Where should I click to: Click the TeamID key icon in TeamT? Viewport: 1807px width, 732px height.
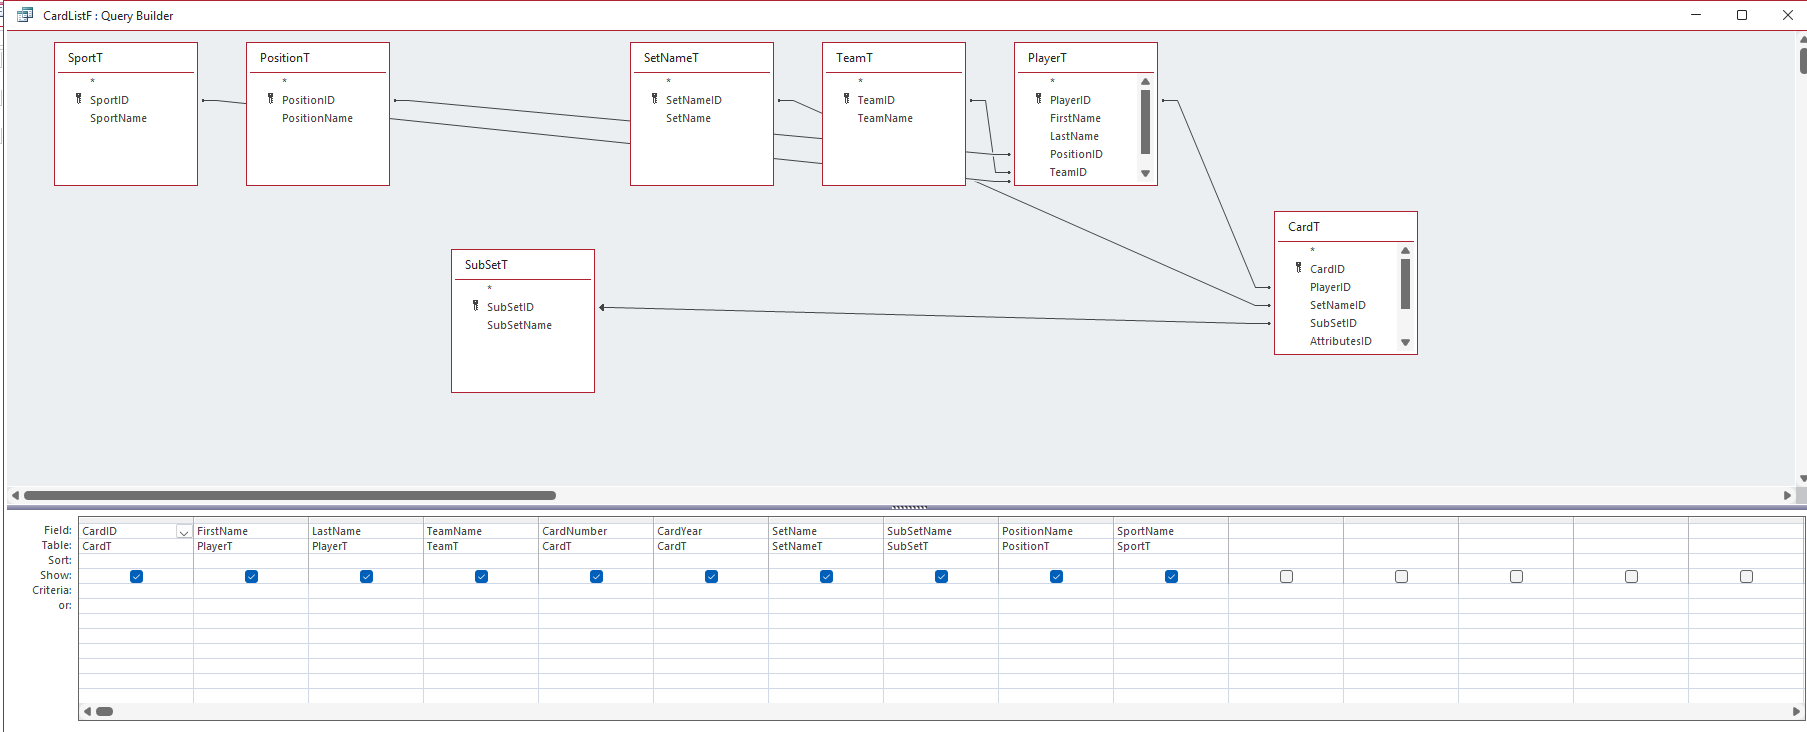[x=847, y=99]
